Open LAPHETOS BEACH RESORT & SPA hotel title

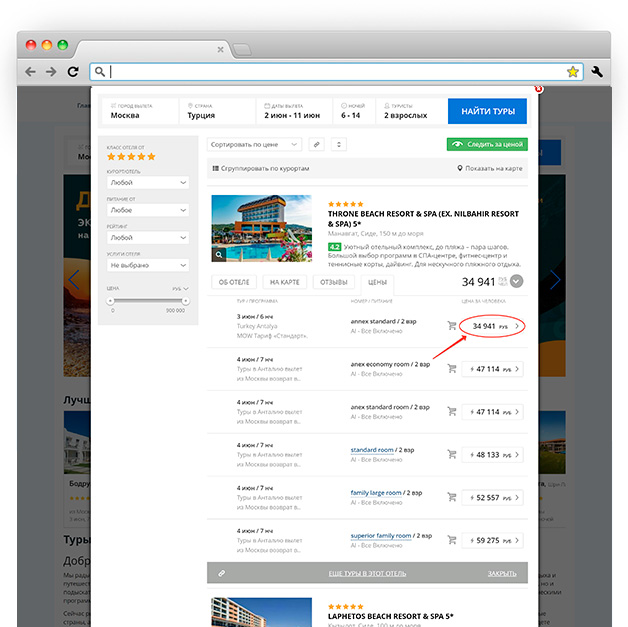[x=390, y=616]
